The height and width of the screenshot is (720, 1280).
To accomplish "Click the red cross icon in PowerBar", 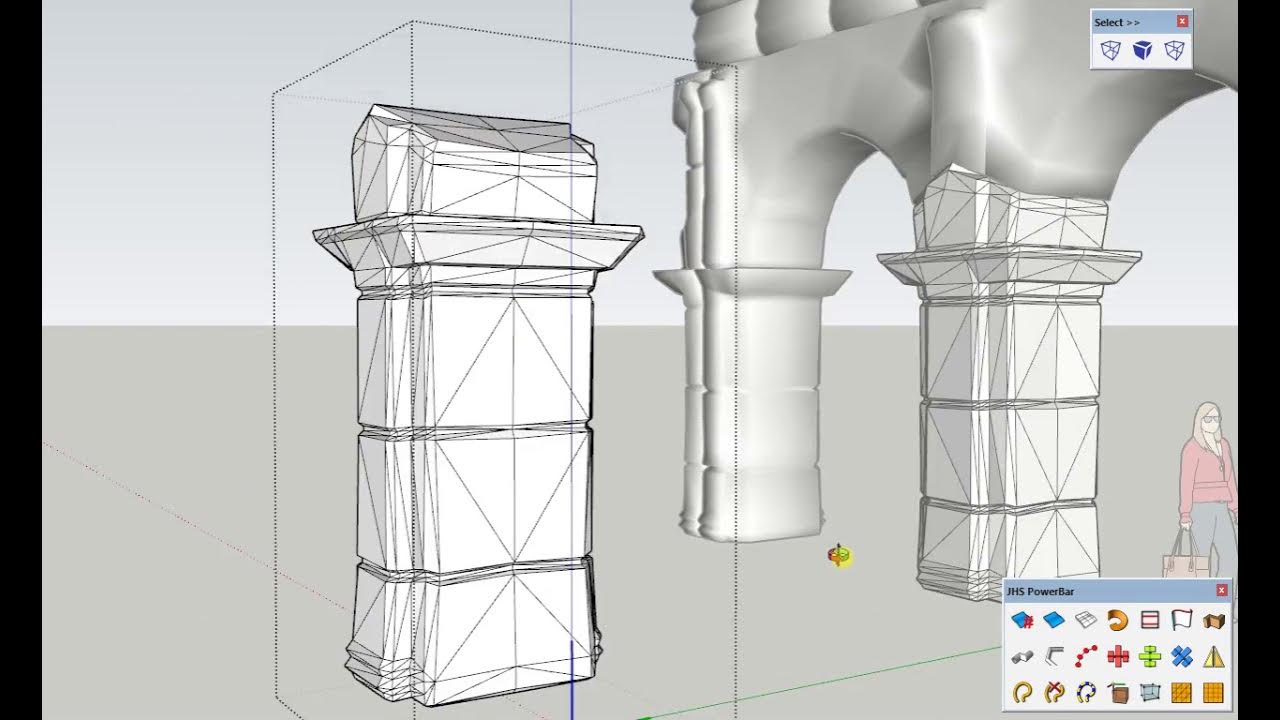I will click(x=1118, y=657).
